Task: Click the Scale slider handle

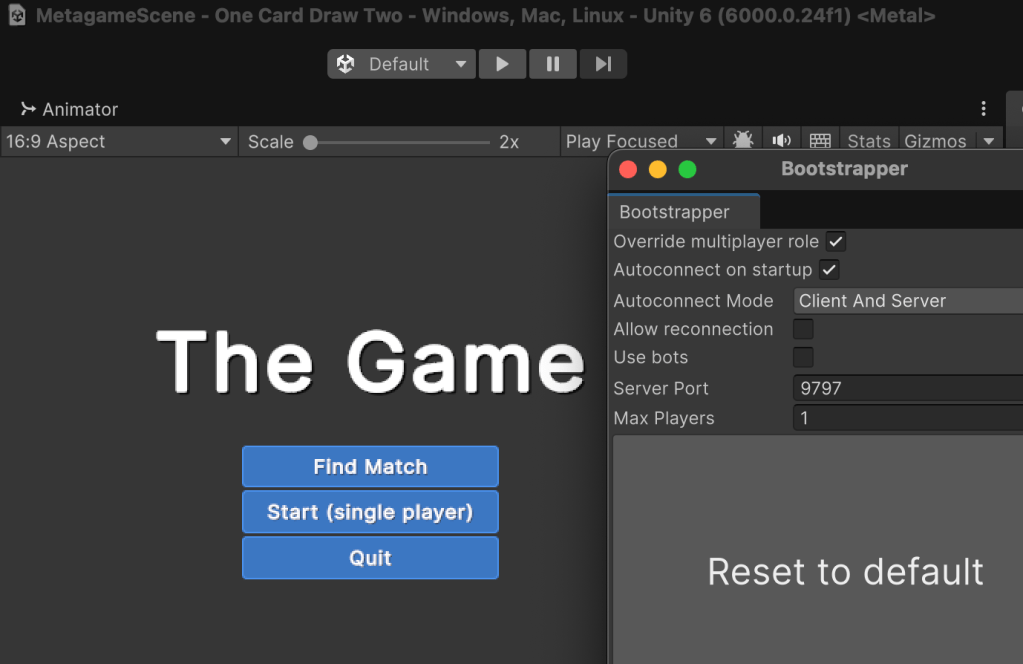Action: pos(311,142)
